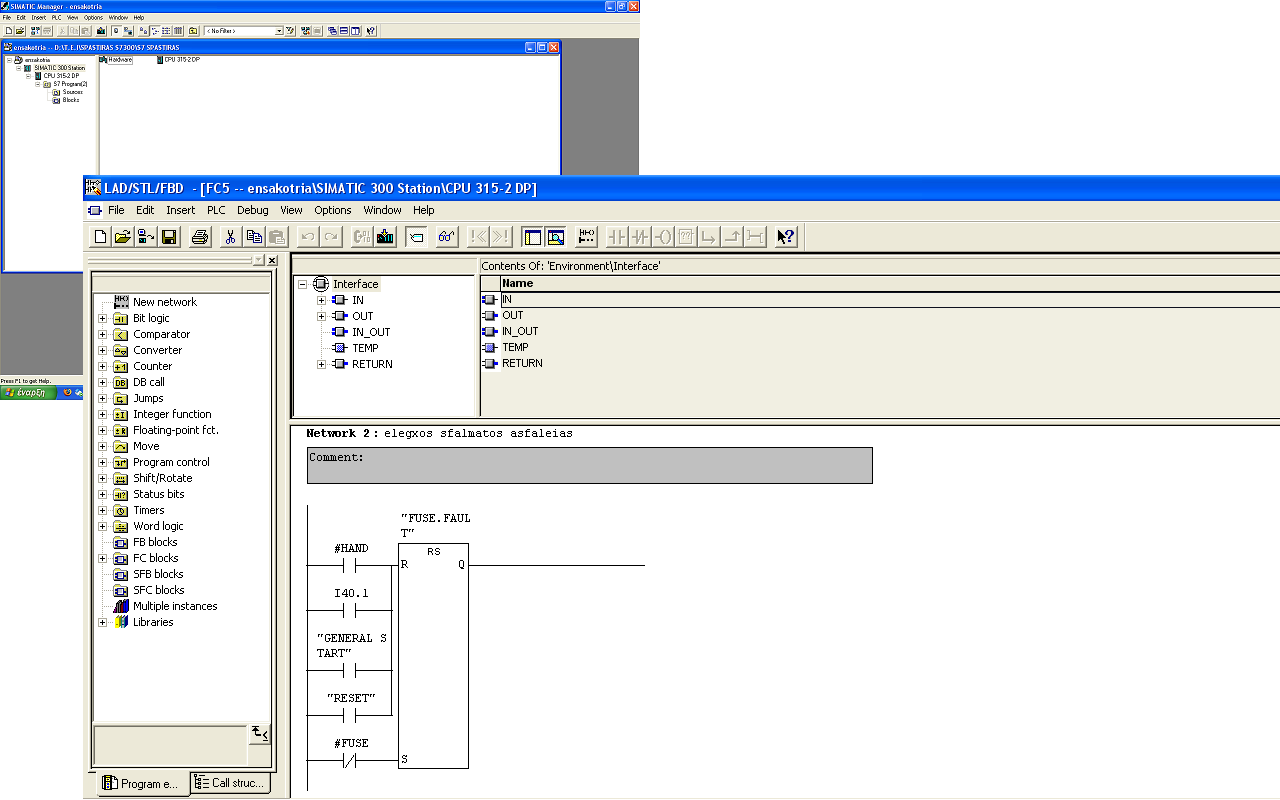Open the File menu in LAD/STL/FBD

(x=116, y=210)
